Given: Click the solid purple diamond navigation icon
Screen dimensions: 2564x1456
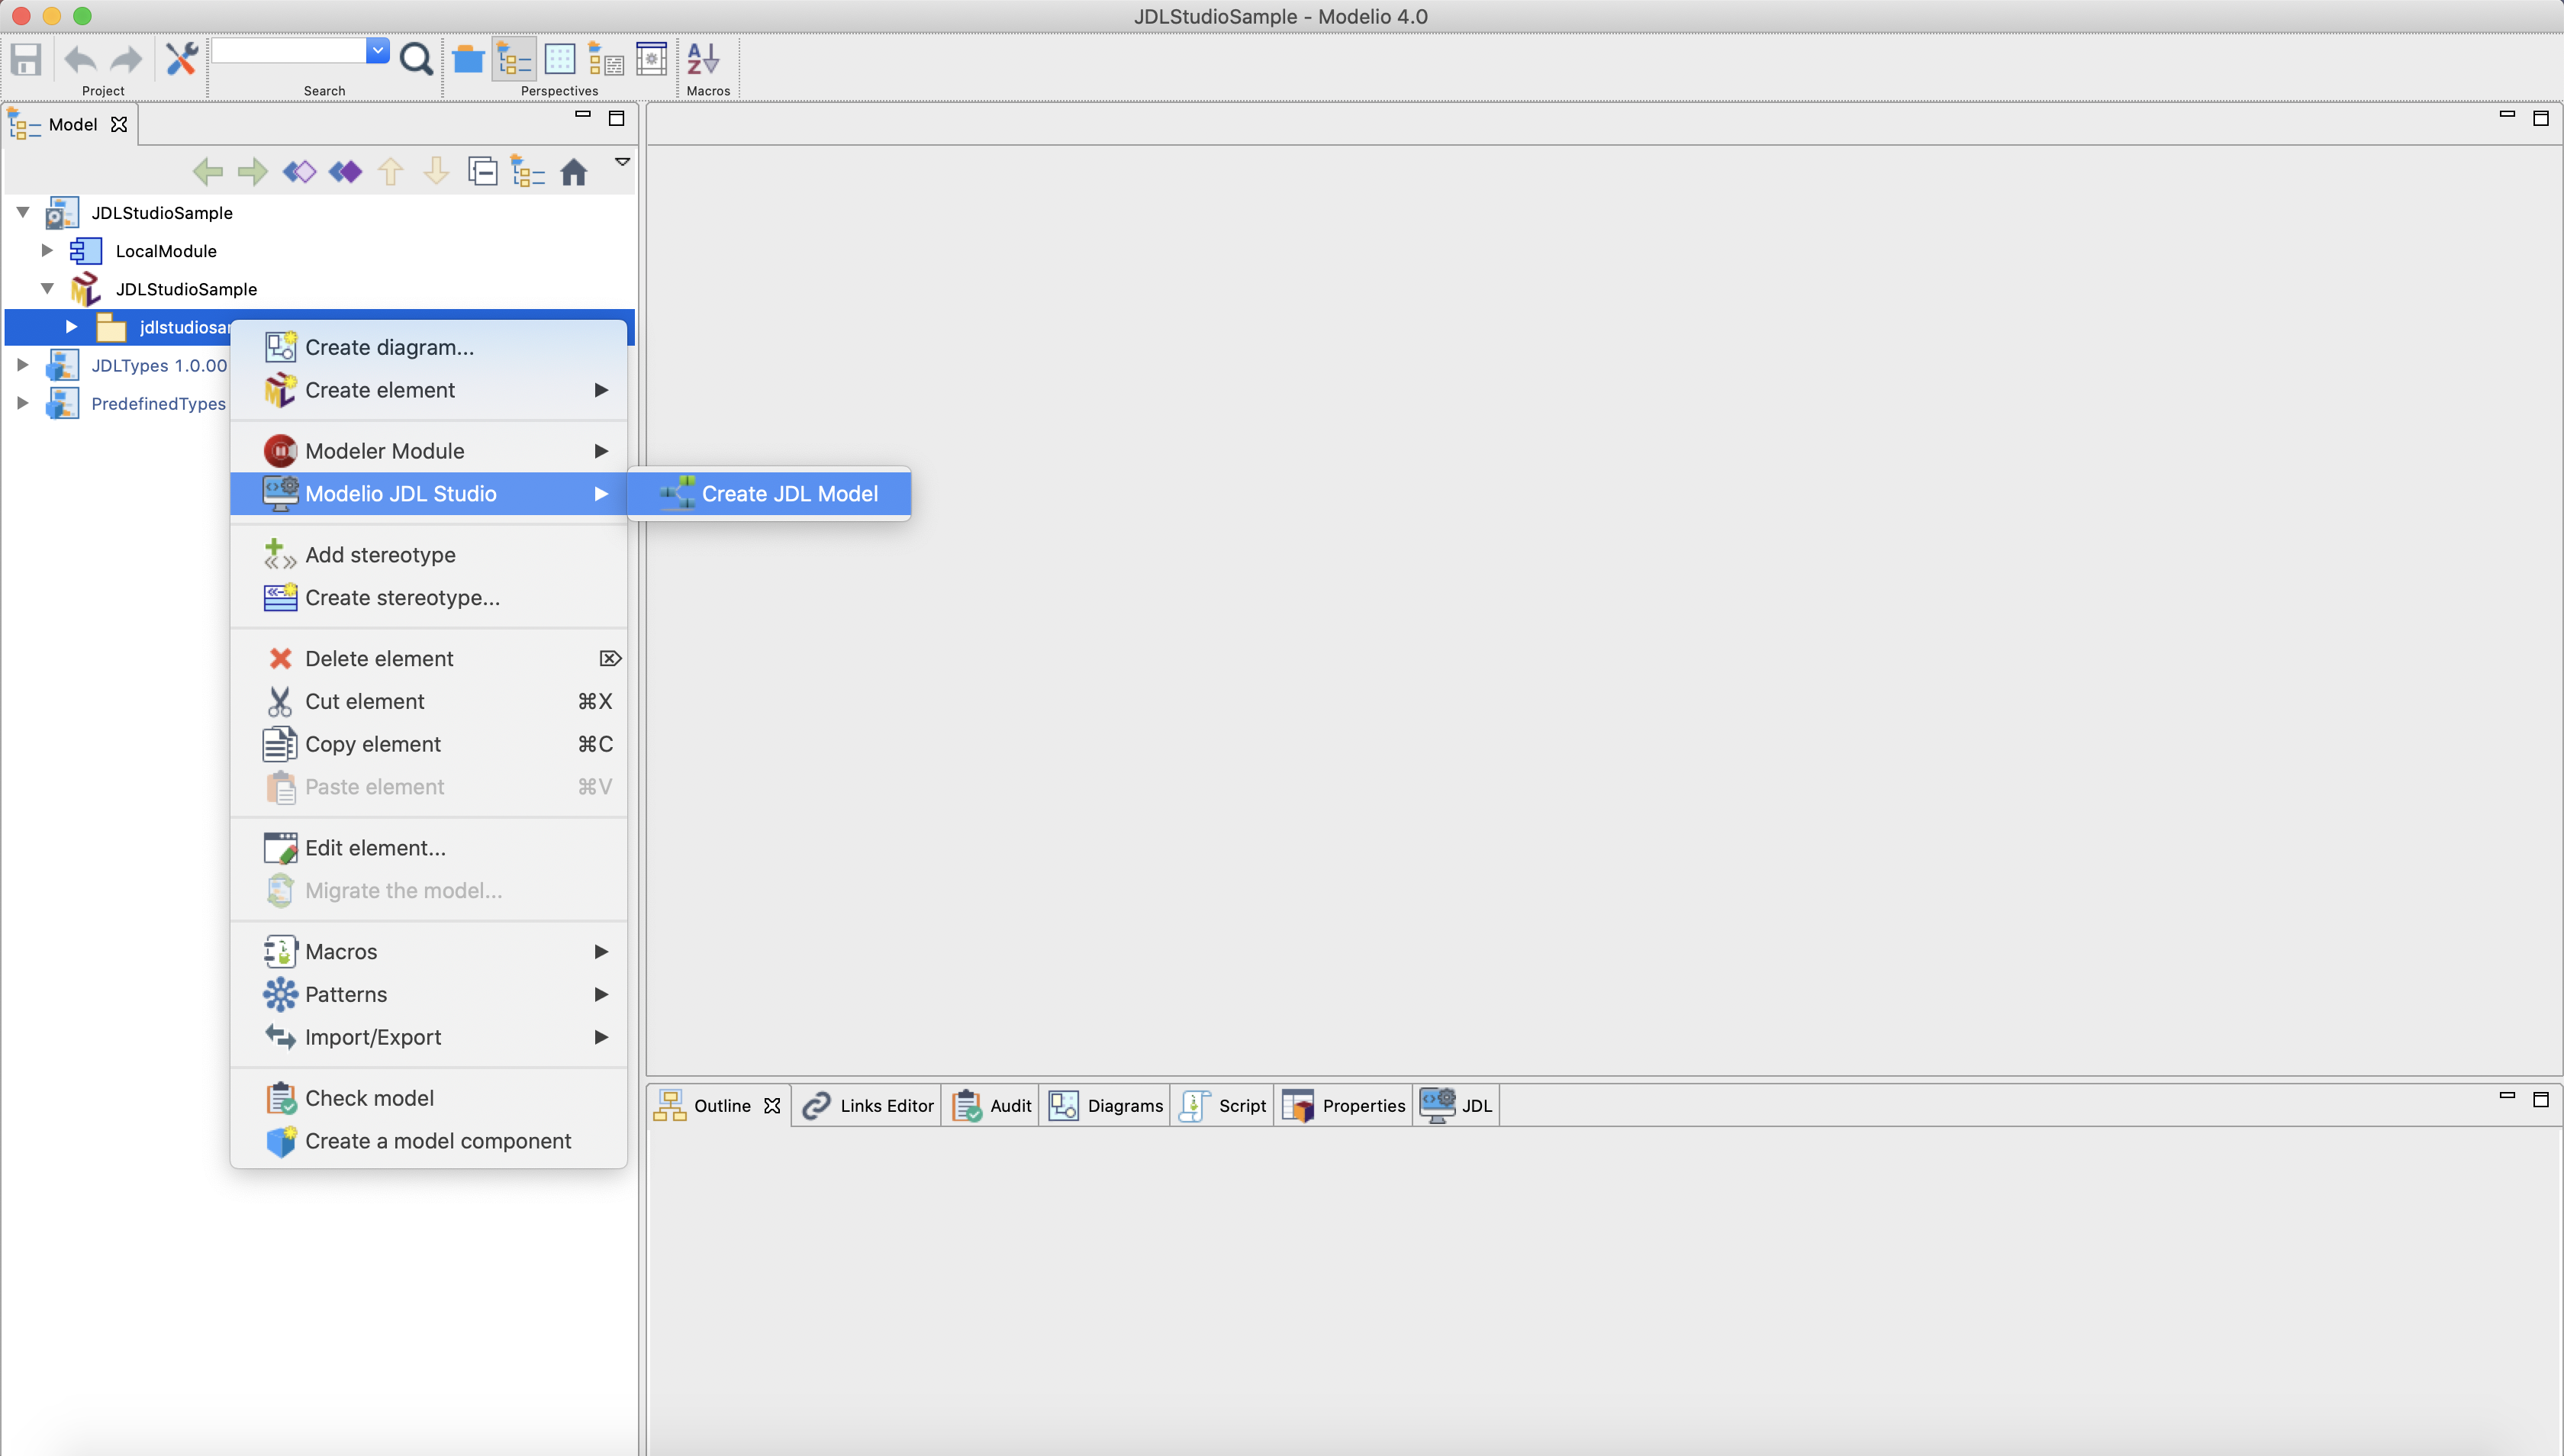Looking at the screenshot, I should pyautogui.click(x=345, y=172).
